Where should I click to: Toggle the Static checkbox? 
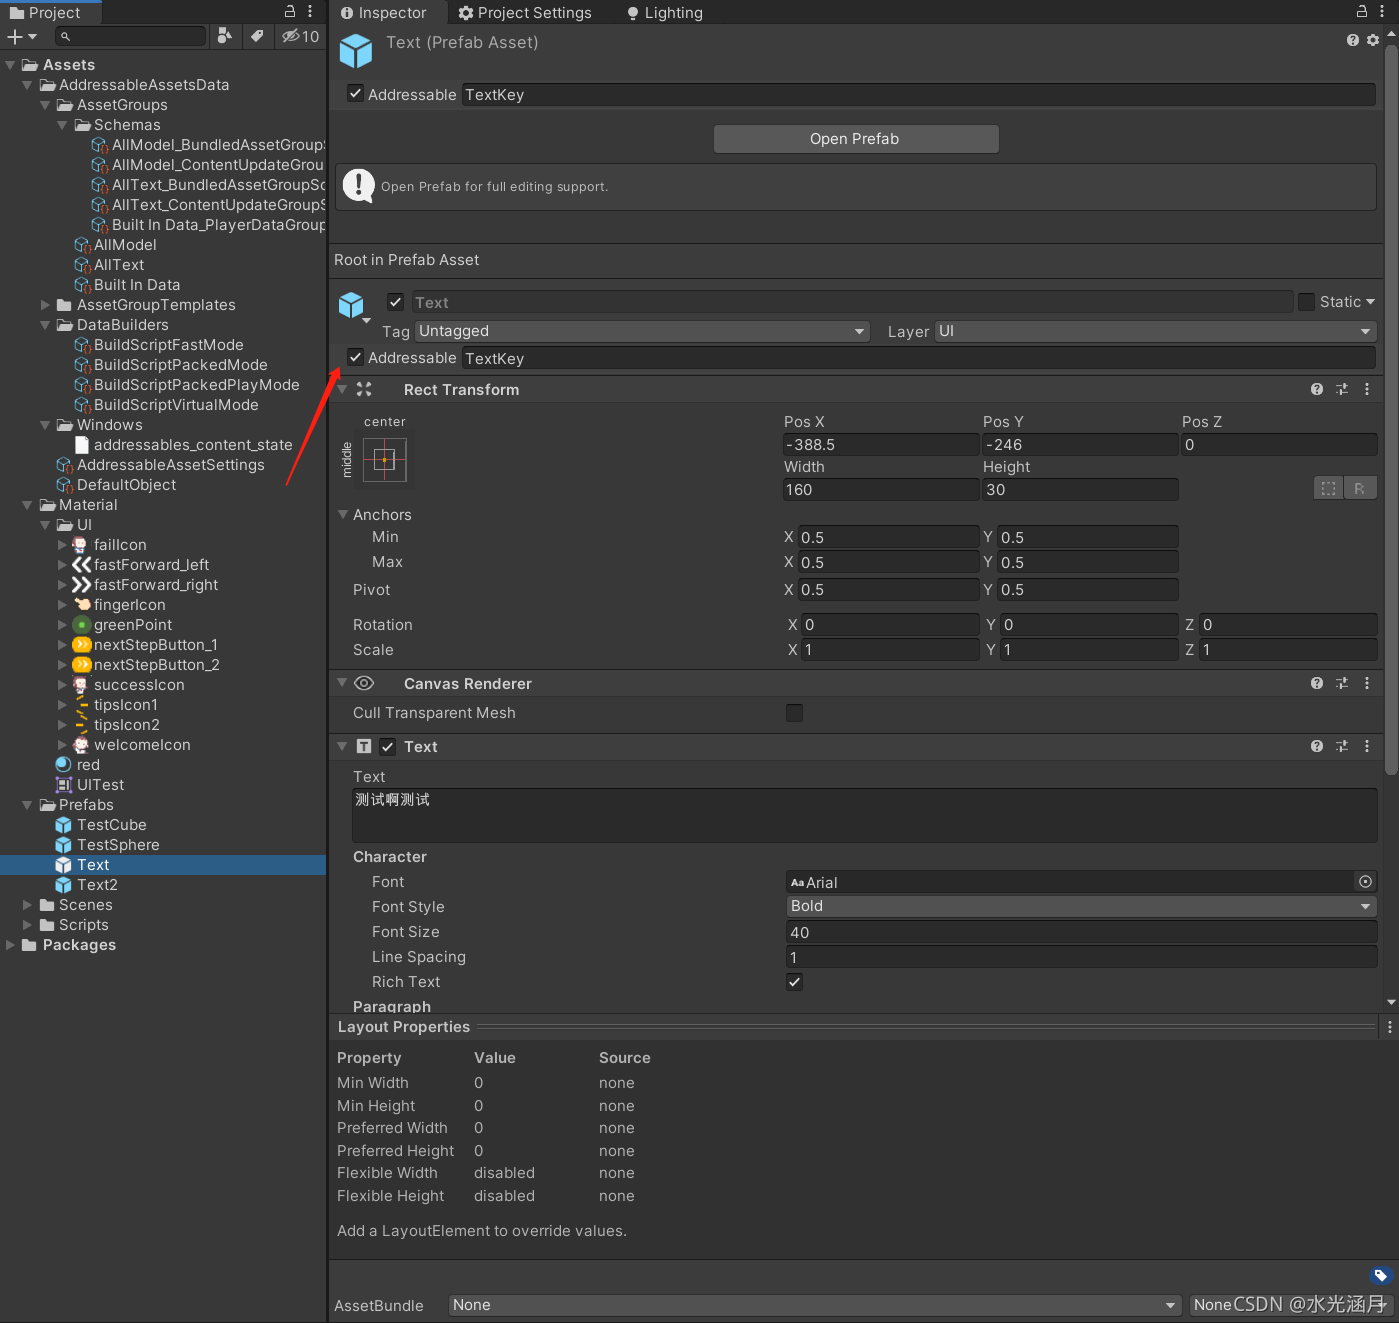tap(1306, 301)
